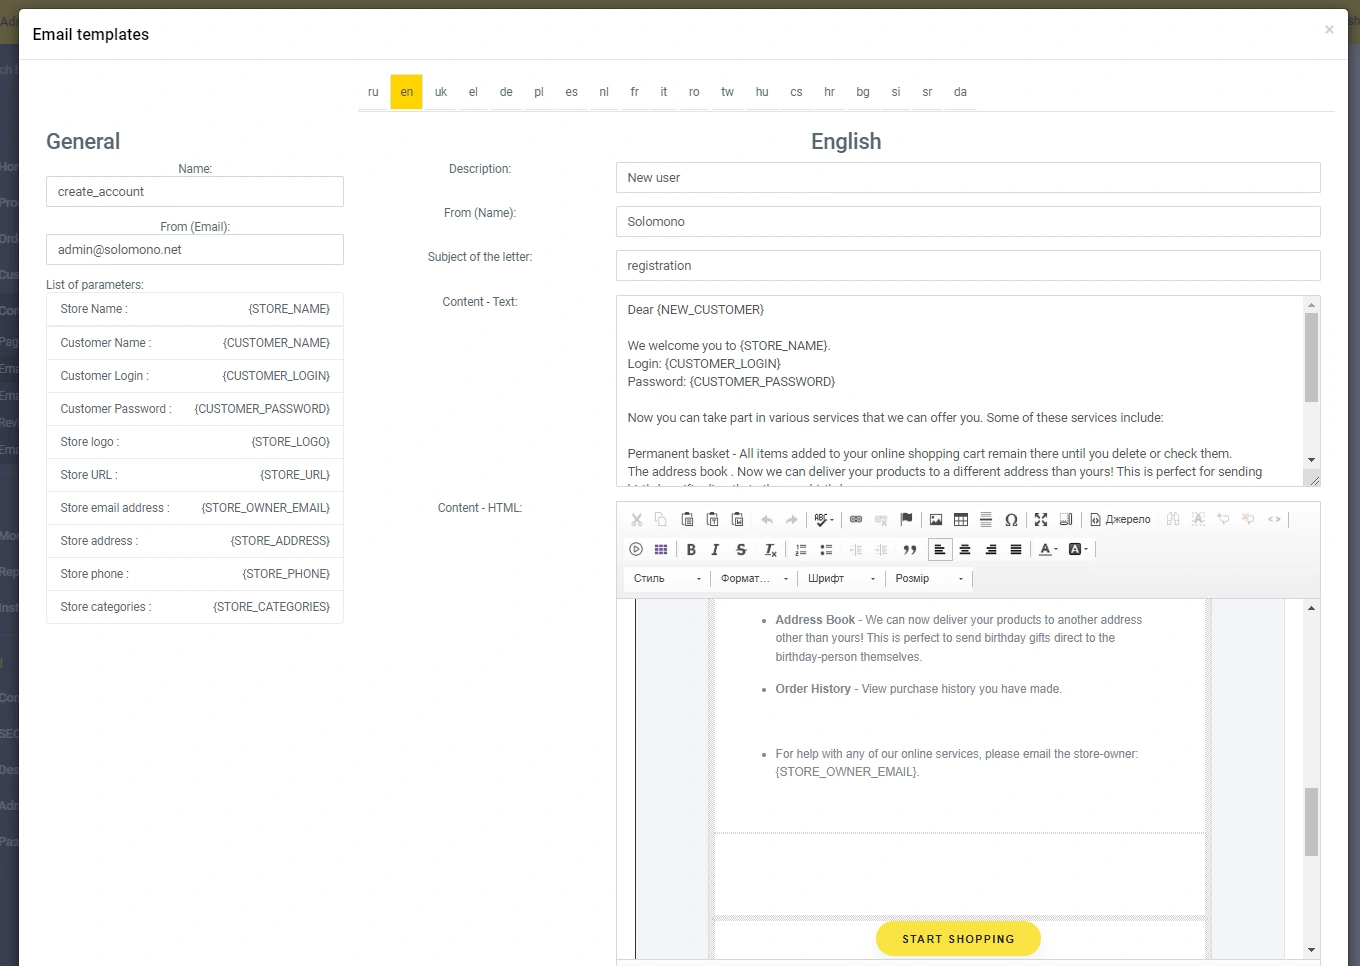Remove formatting from selected text

coord(770,550)
